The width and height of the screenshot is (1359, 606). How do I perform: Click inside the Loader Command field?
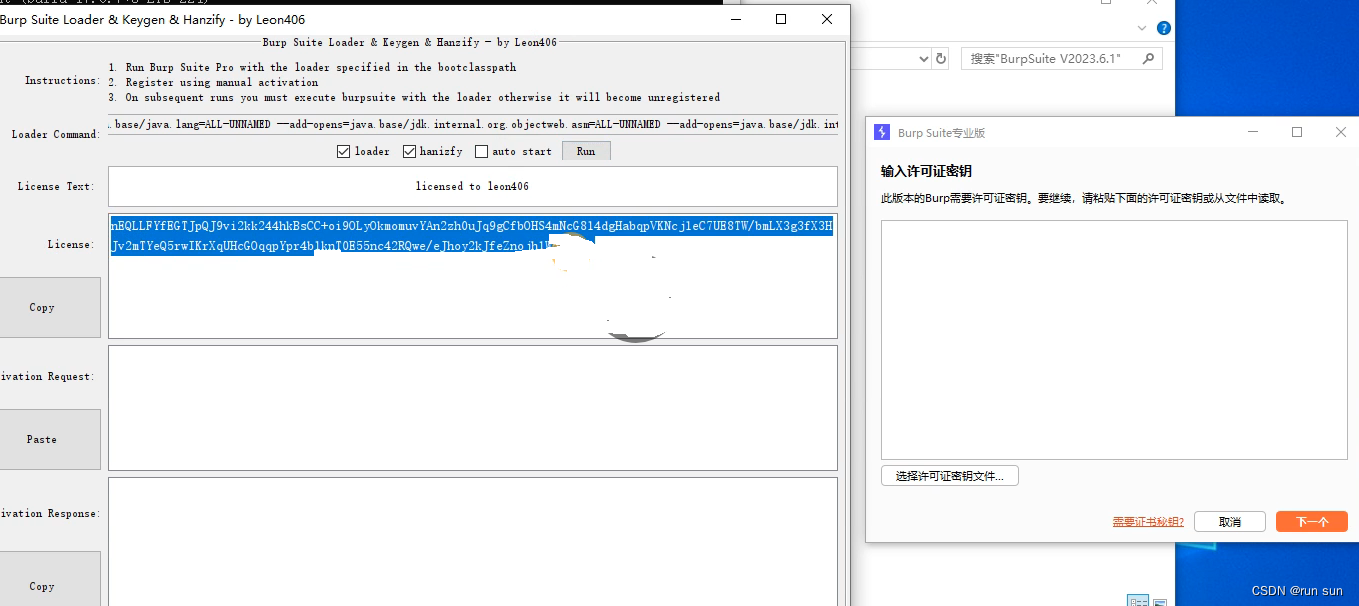(x=473, y=125)
